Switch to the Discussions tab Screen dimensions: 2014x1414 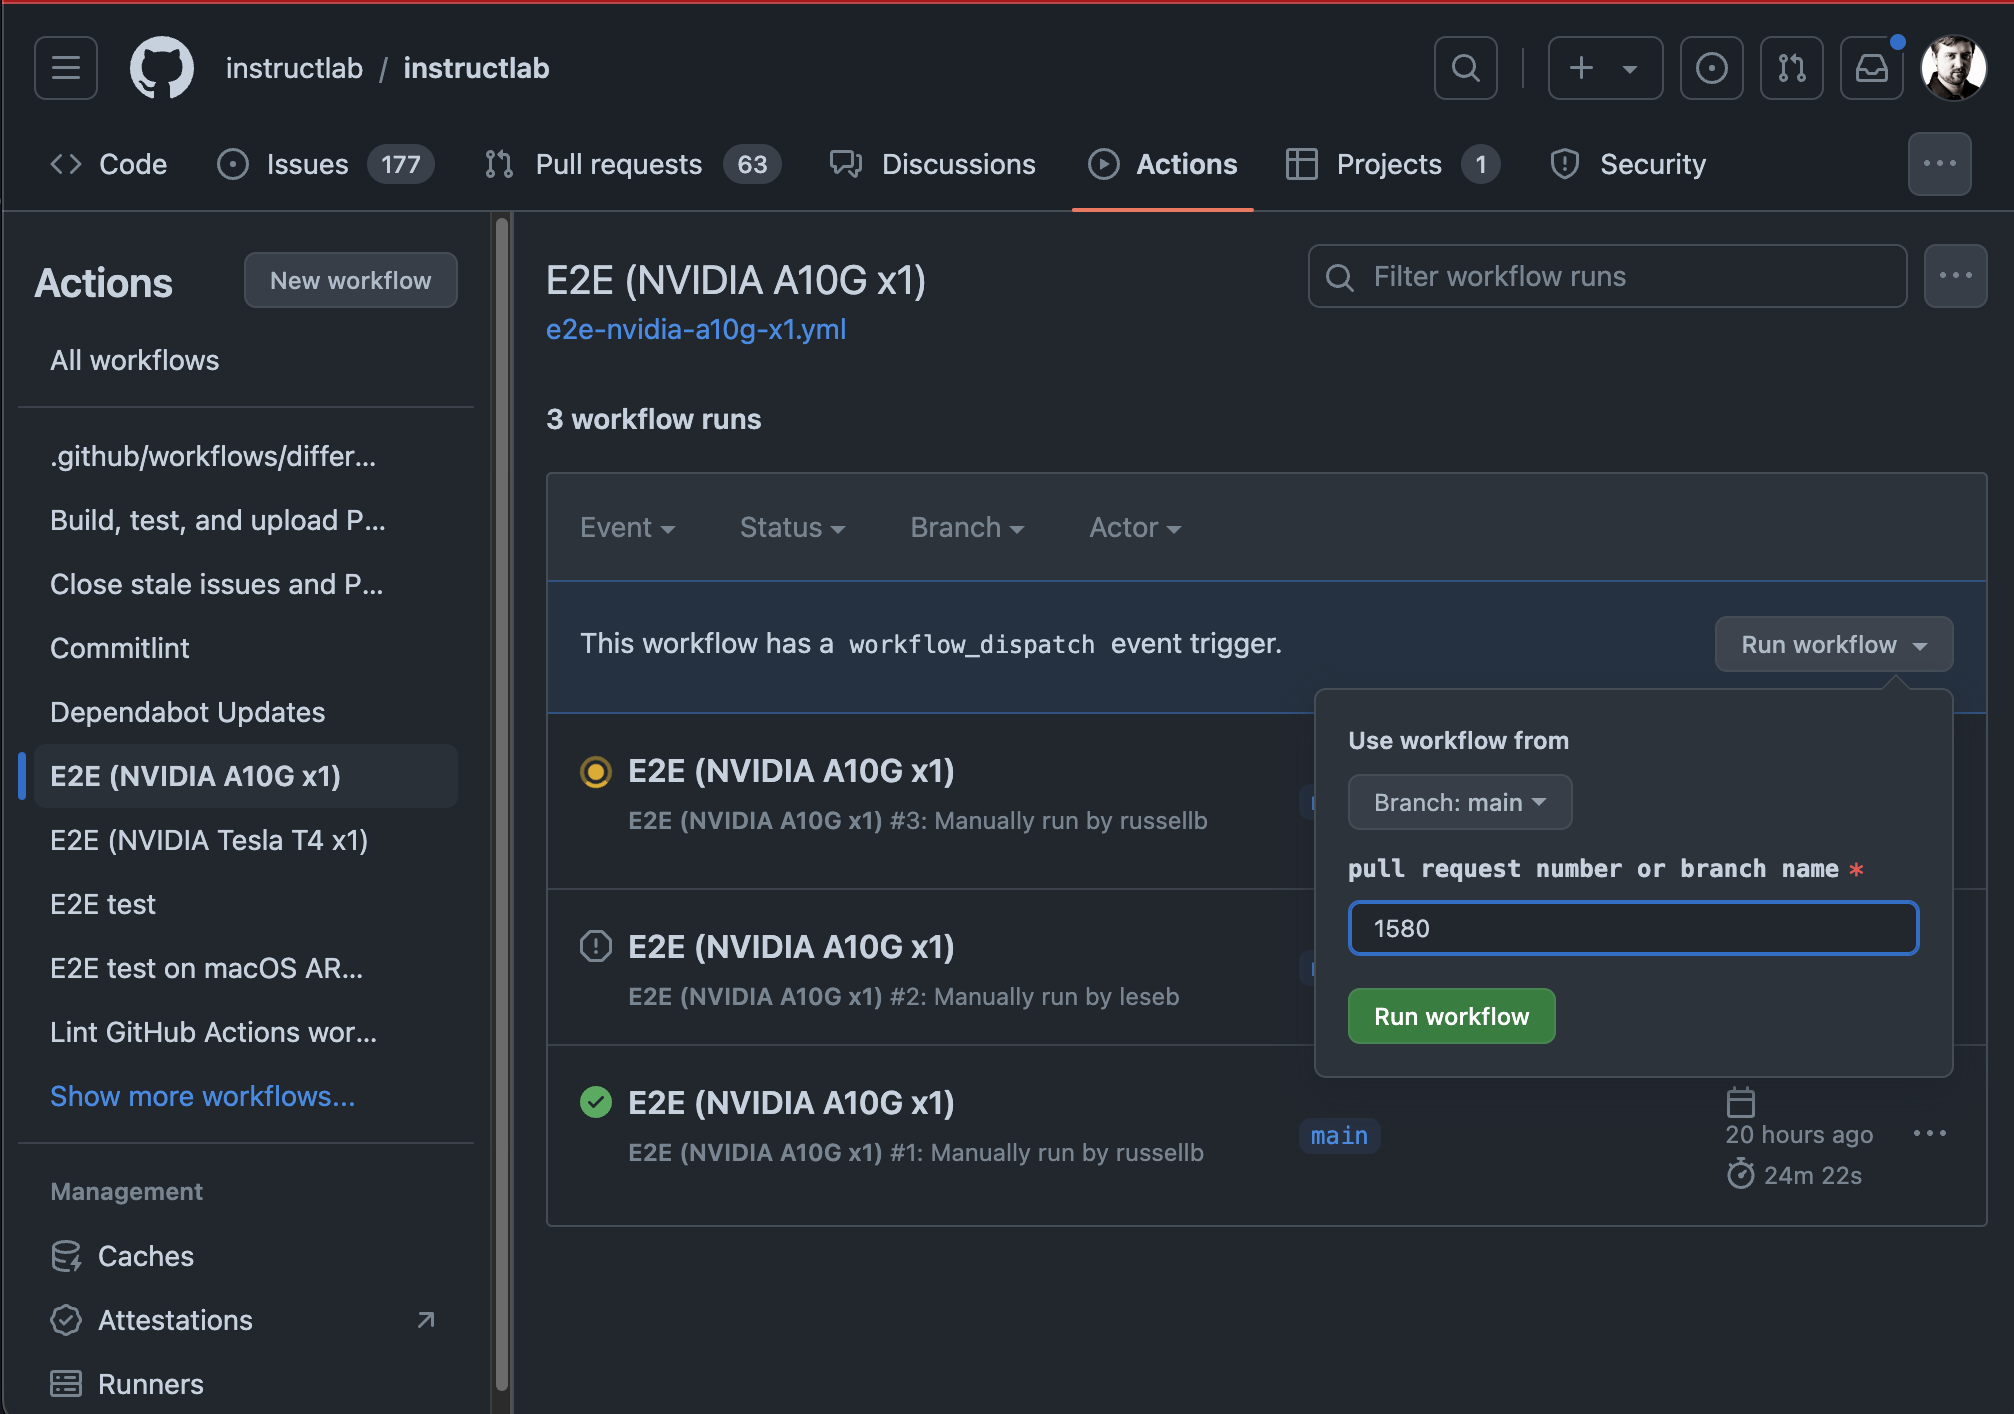933,164
